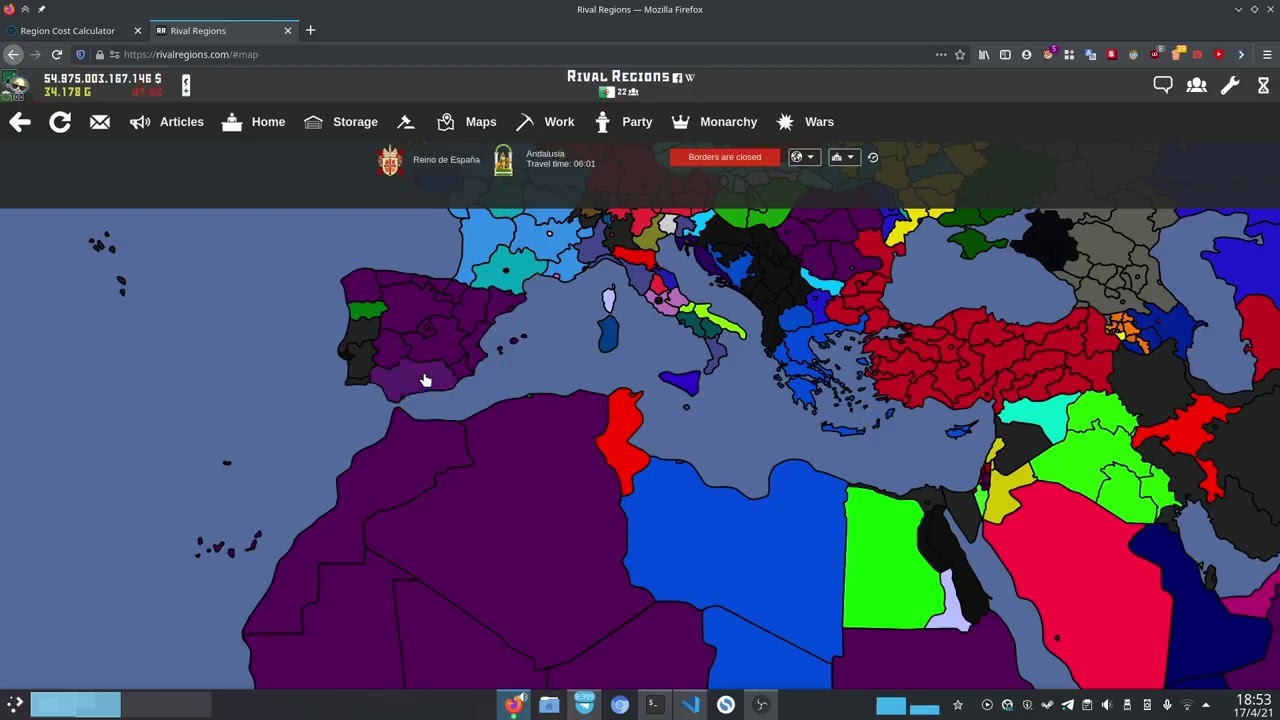Close the Region Cost Calculator tab
Image resolution: width=1280 pixels, height=720 pixels.
pyautogui.click(x=138, y=30)
